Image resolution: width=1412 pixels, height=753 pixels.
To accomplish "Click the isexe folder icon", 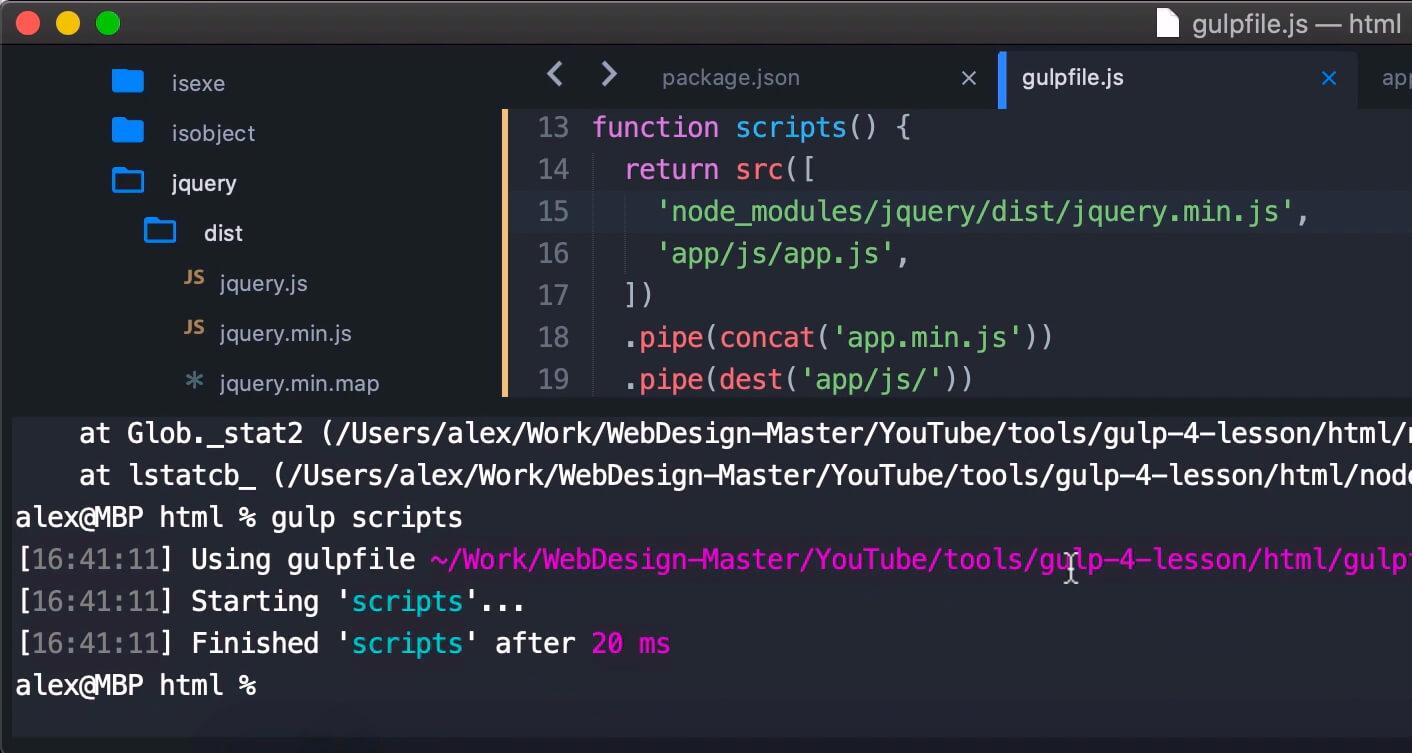I will coord(128,81).
